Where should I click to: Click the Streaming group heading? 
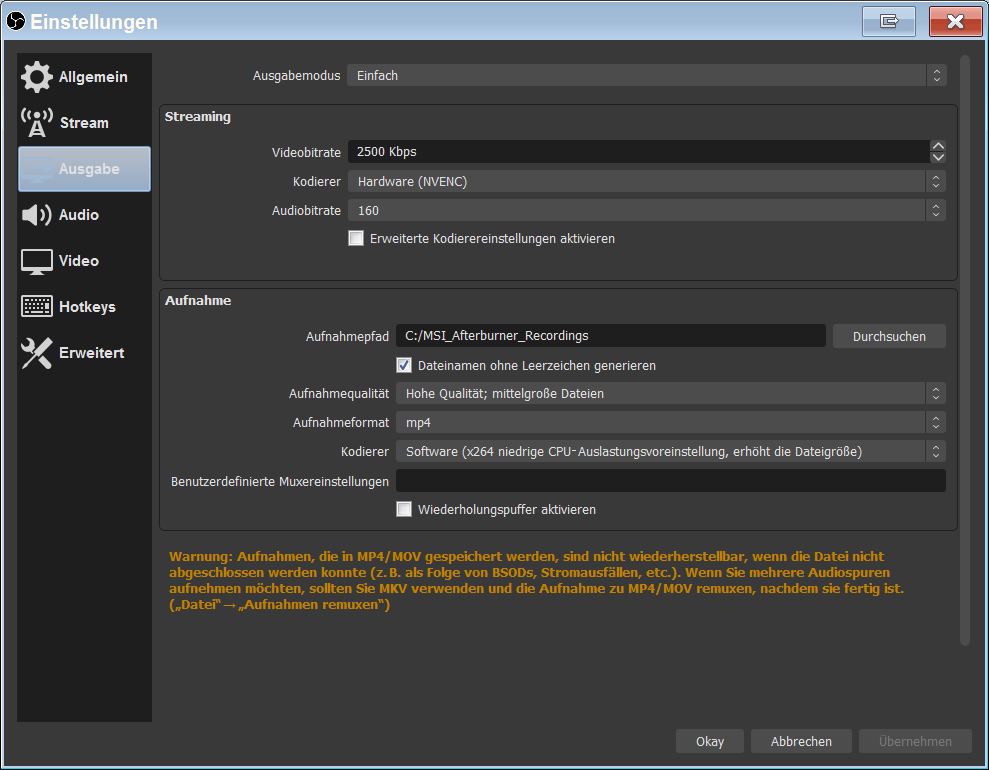point(197,117)
